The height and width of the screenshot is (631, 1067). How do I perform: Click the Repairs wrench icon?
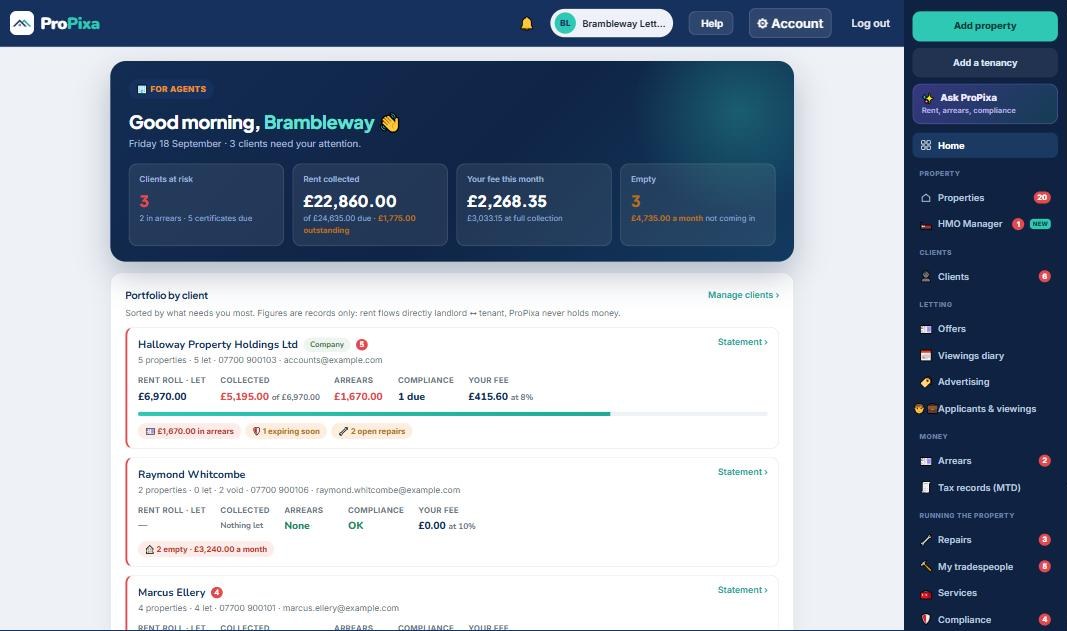(x=925, y=540)
